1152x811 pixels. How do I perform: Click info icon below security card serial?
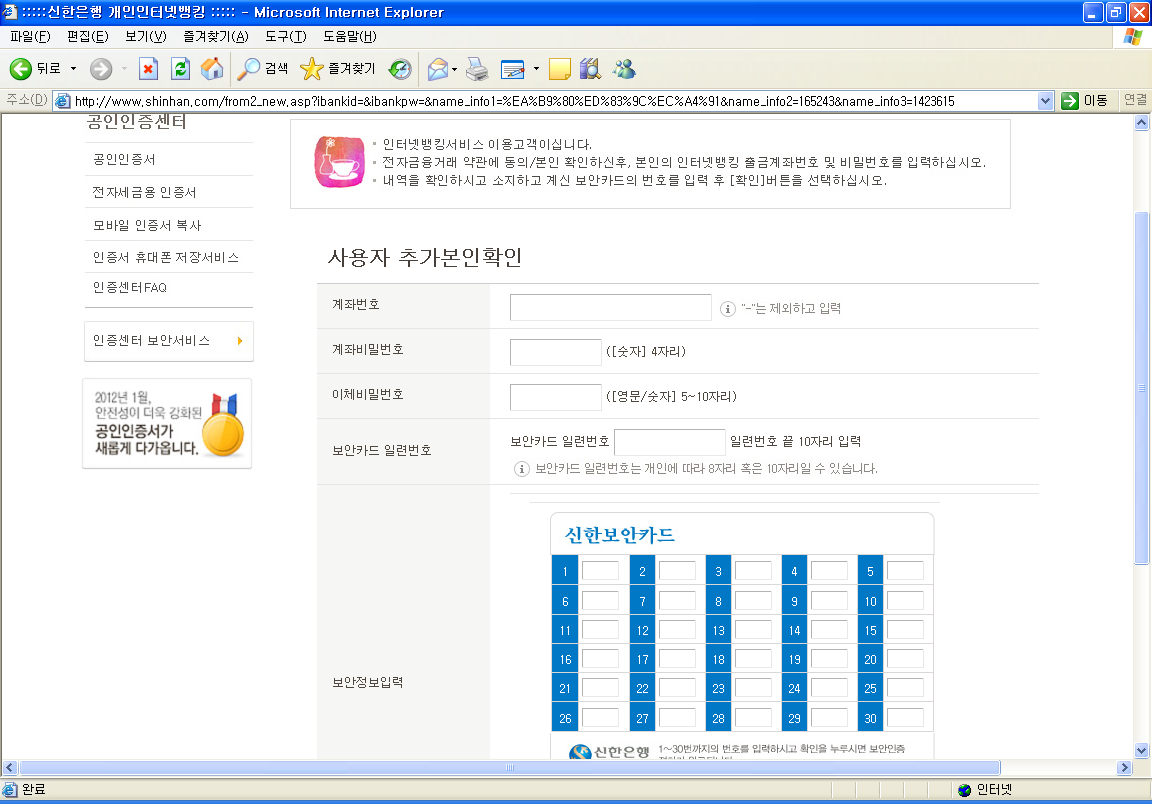522,469
